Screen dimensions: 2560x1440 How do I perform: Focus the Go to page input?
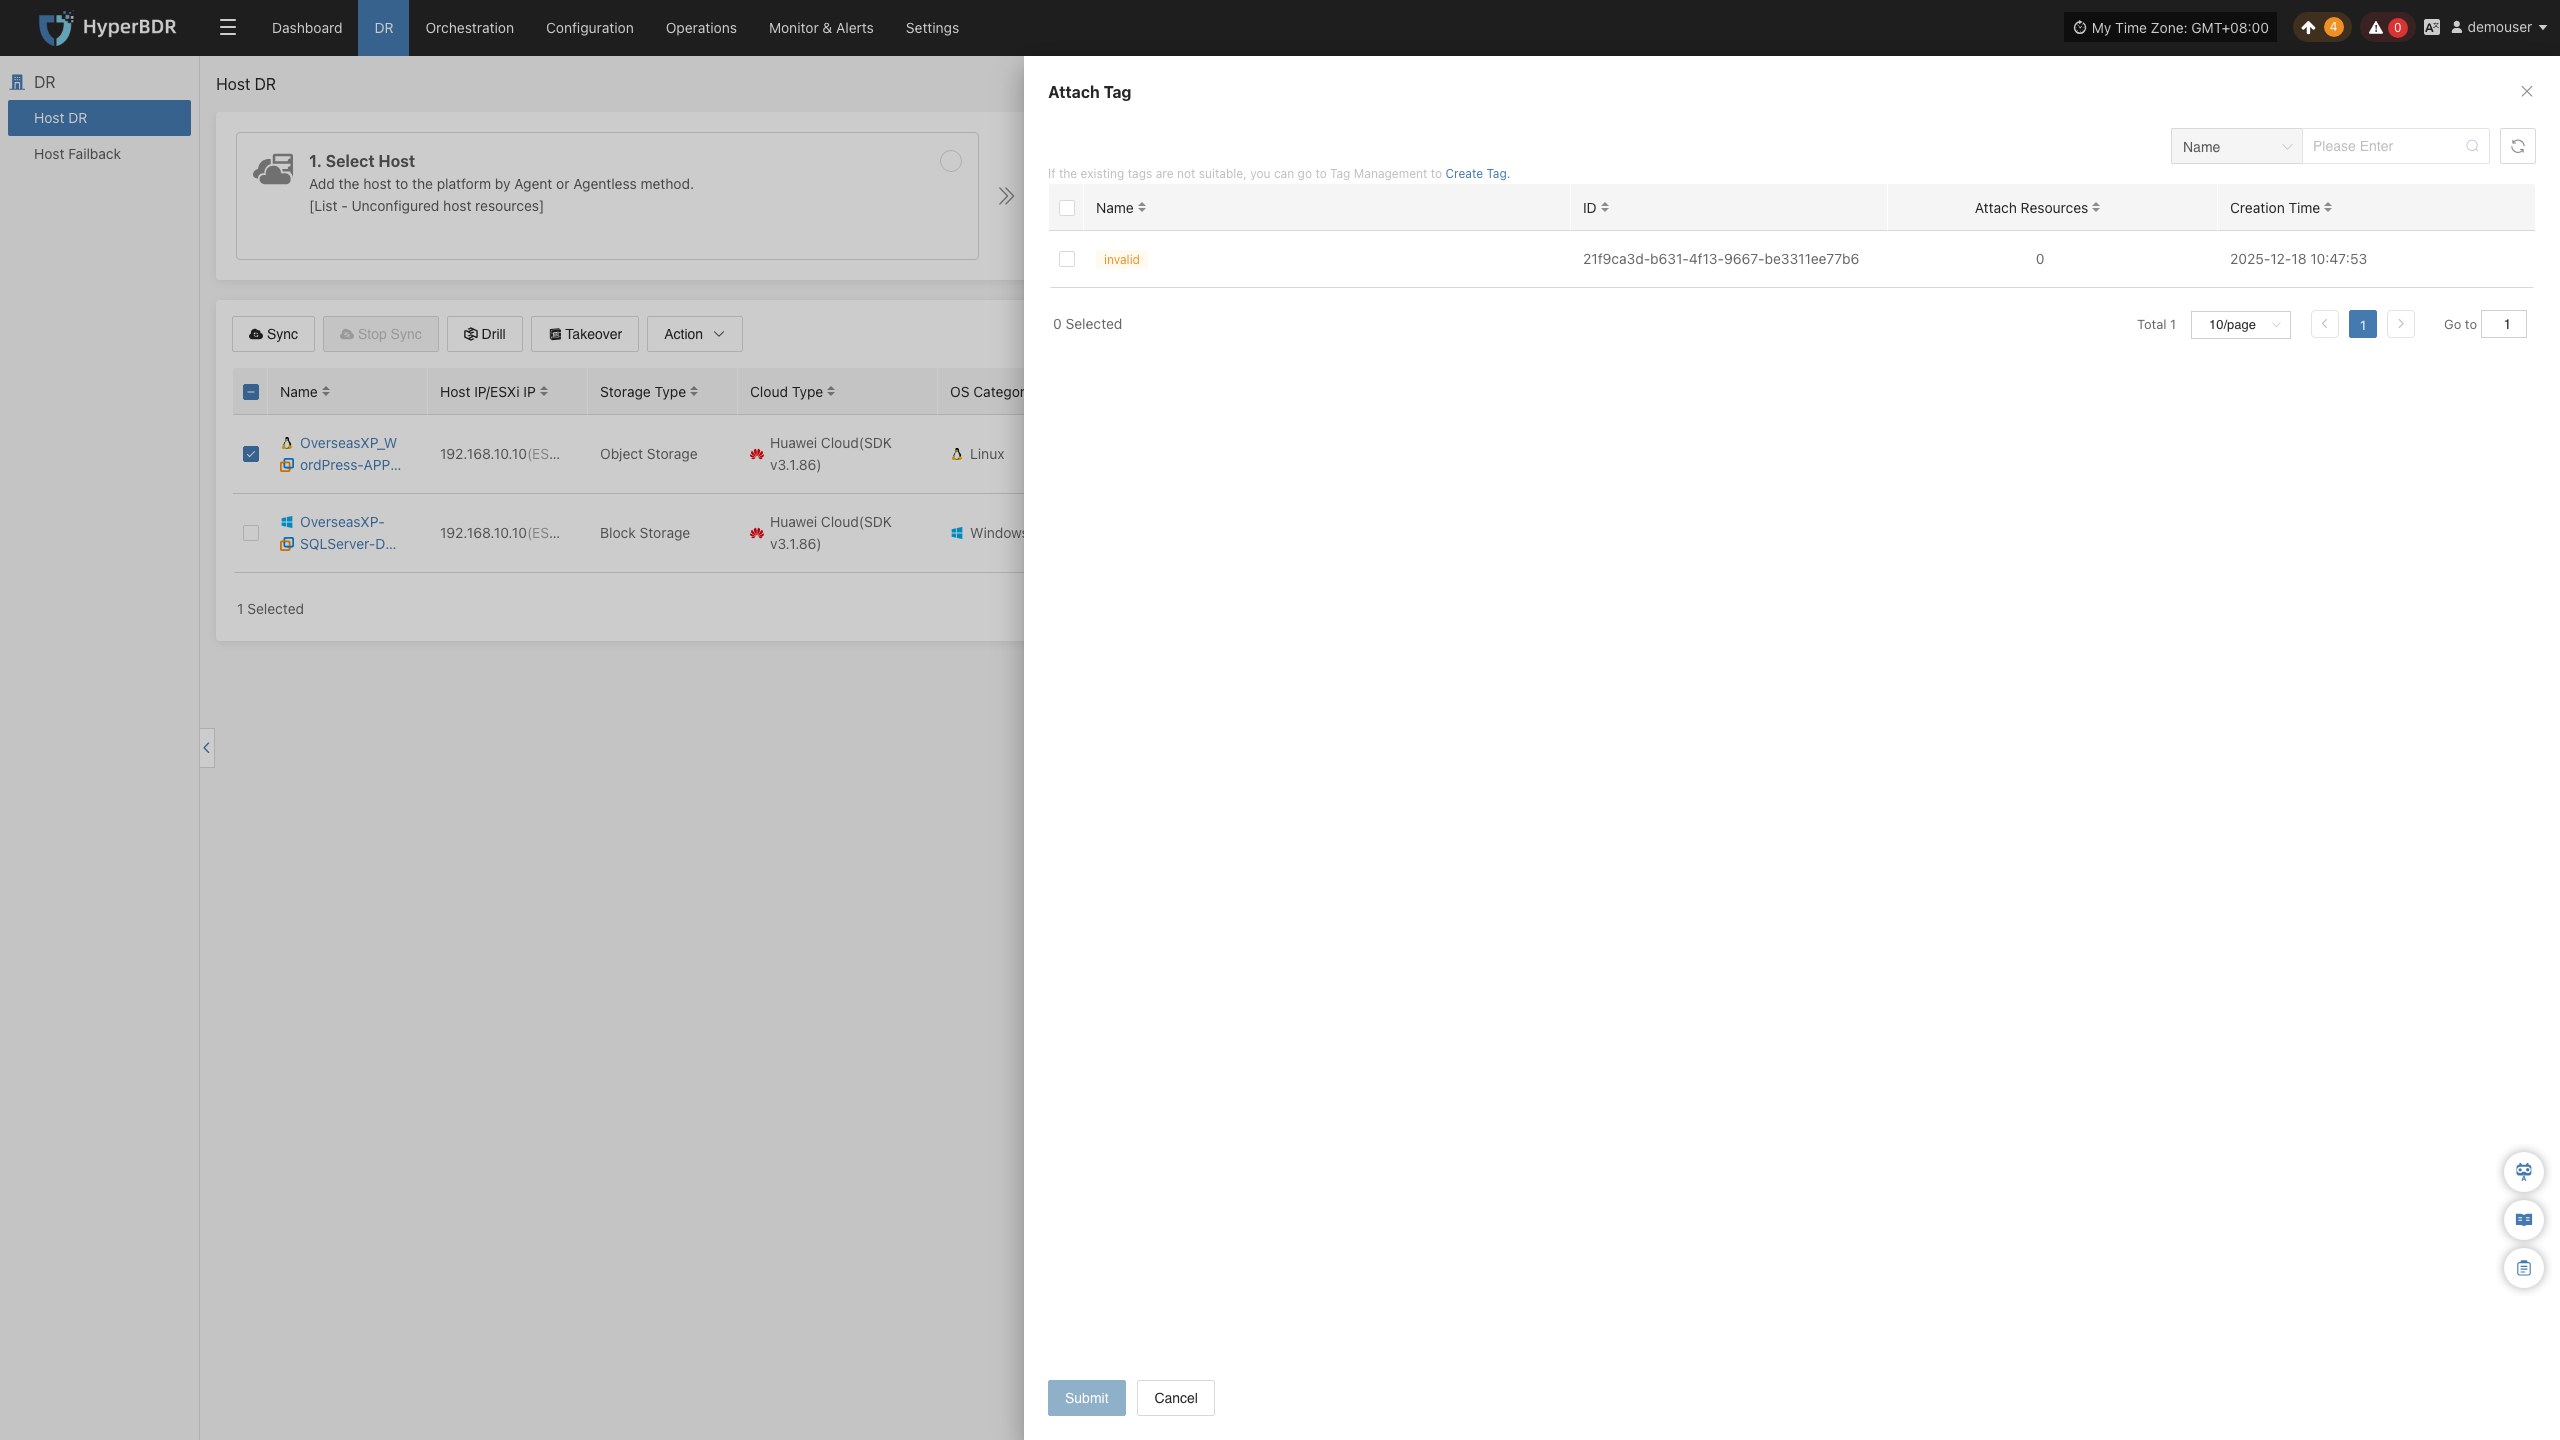click(2504, 324)
